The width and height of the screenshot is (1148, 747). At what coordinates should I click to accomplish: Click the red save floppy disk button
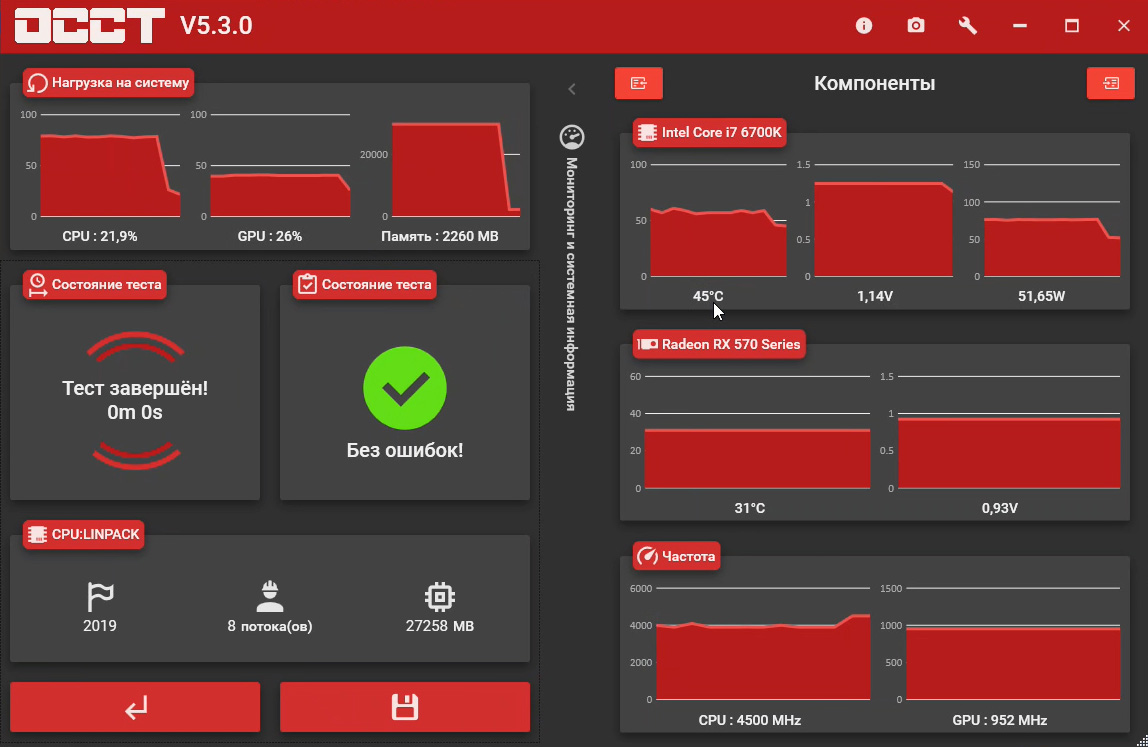click(x=405, y=707)
